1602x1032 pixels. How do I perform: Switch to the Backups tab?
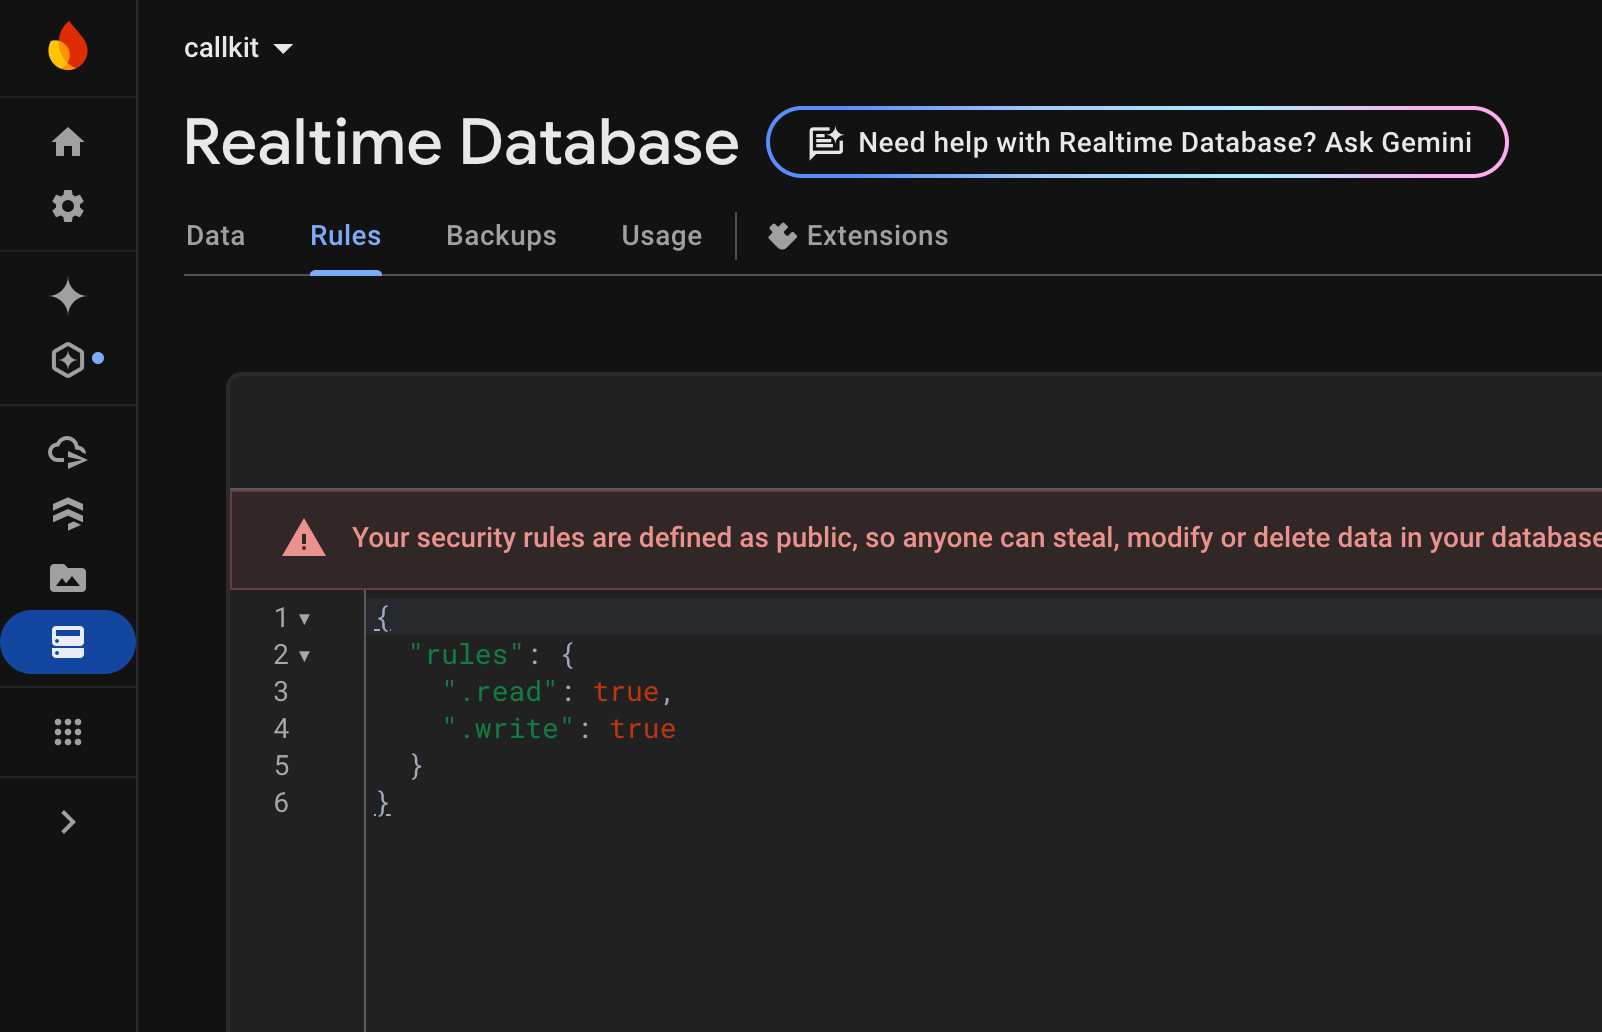tap(501, 236)
